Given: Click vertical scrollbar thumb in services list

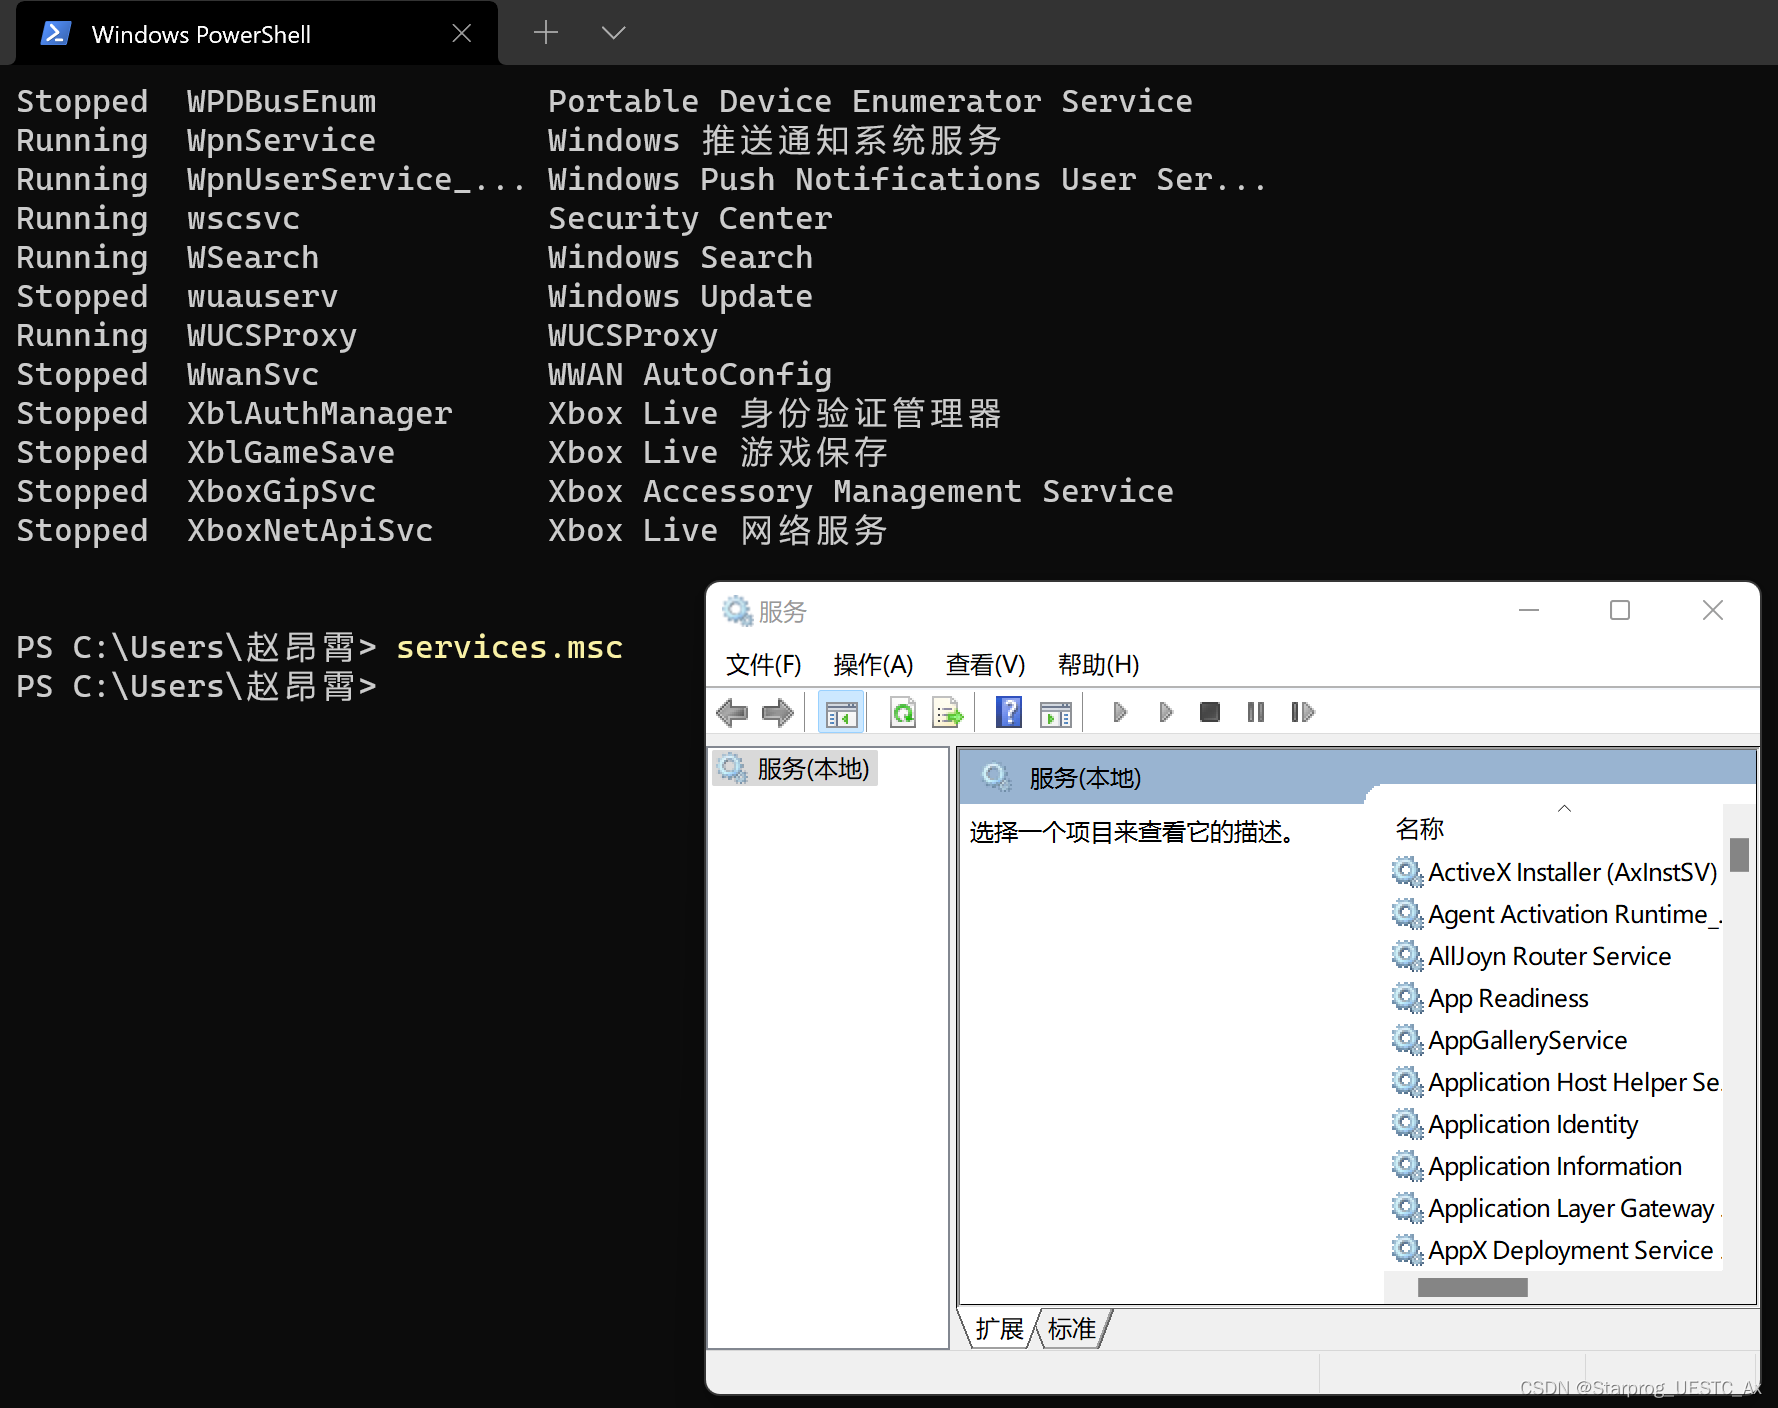Looking at the screenshot, I should point(1739,855).
